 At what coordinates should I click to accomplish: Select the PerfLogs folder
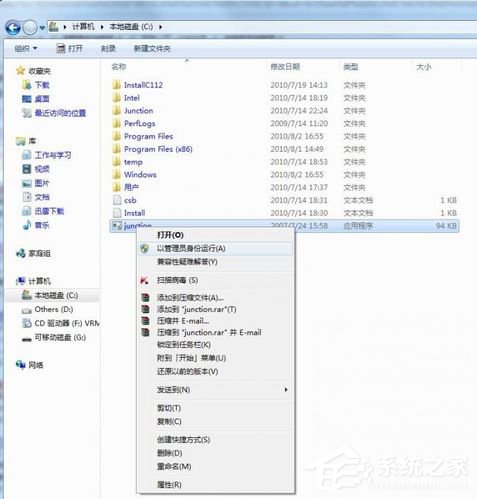click(139, 123)
